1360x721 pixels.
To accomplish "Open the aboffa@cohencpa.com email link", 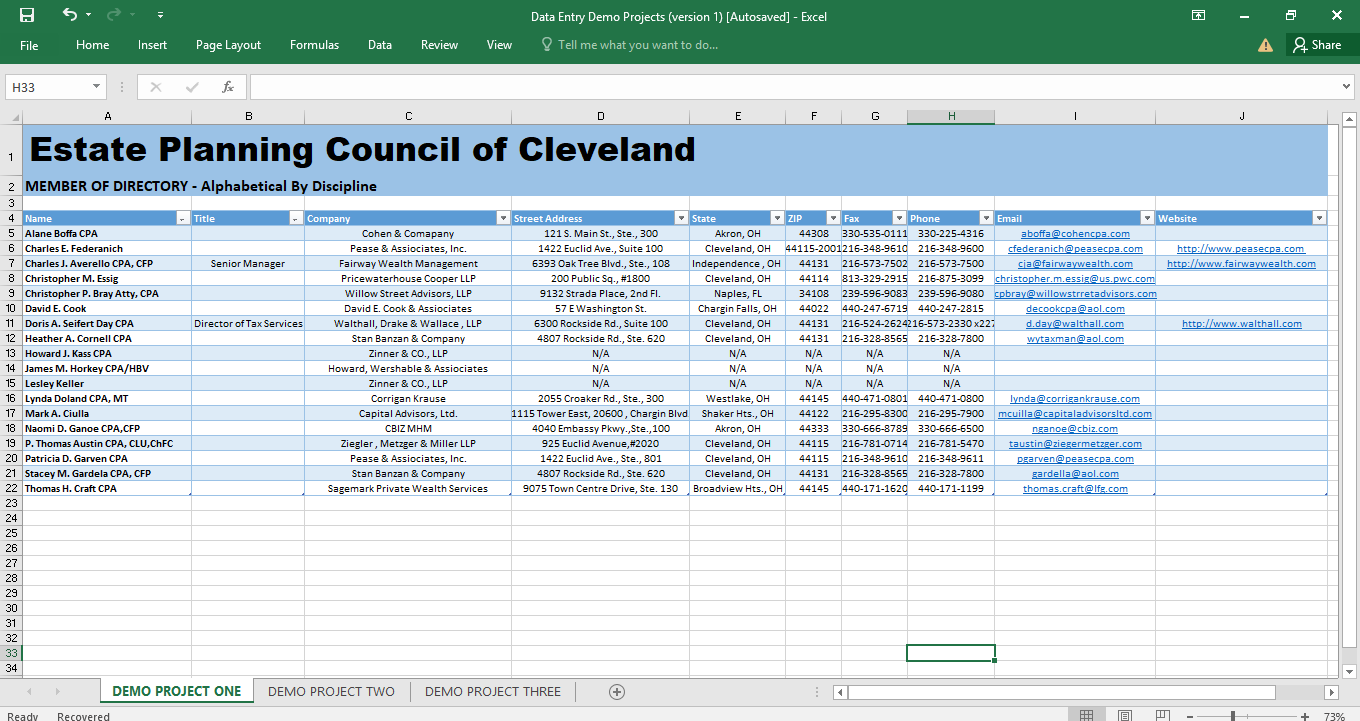I will click(1075, 233).
